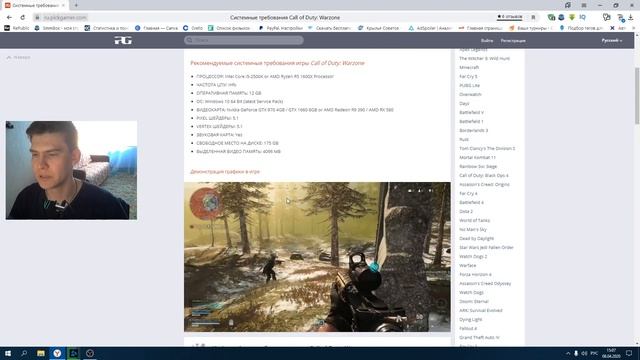Open the Rust link in sidebar
Viewport: 640px width, 360px height.
(x=464, y=139)
